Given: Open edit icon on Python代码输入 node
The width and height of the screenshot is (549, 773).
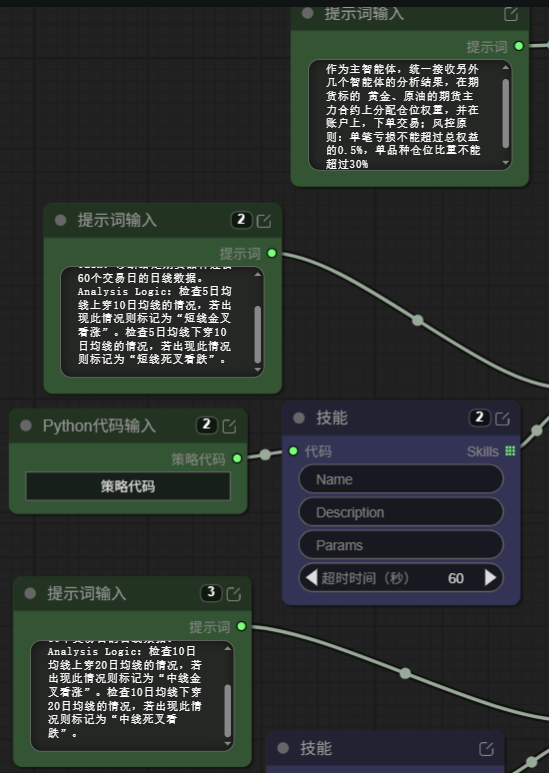Looking at the screenshot, I should point(229,426).
